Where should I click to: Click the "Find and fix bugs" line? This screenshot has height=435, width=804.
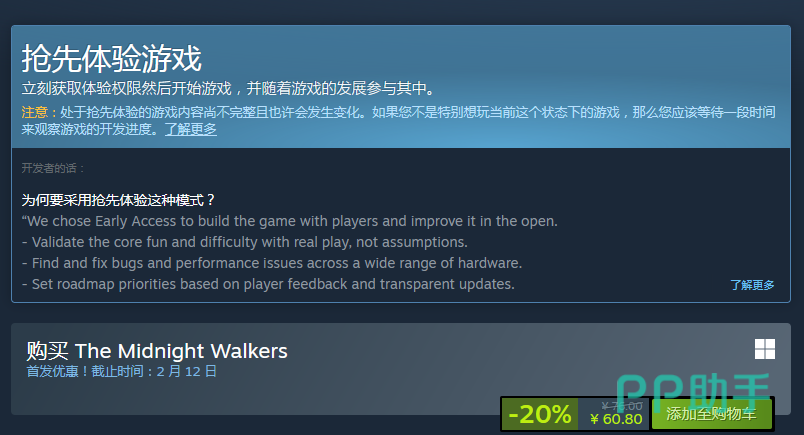tap(272, 263)
